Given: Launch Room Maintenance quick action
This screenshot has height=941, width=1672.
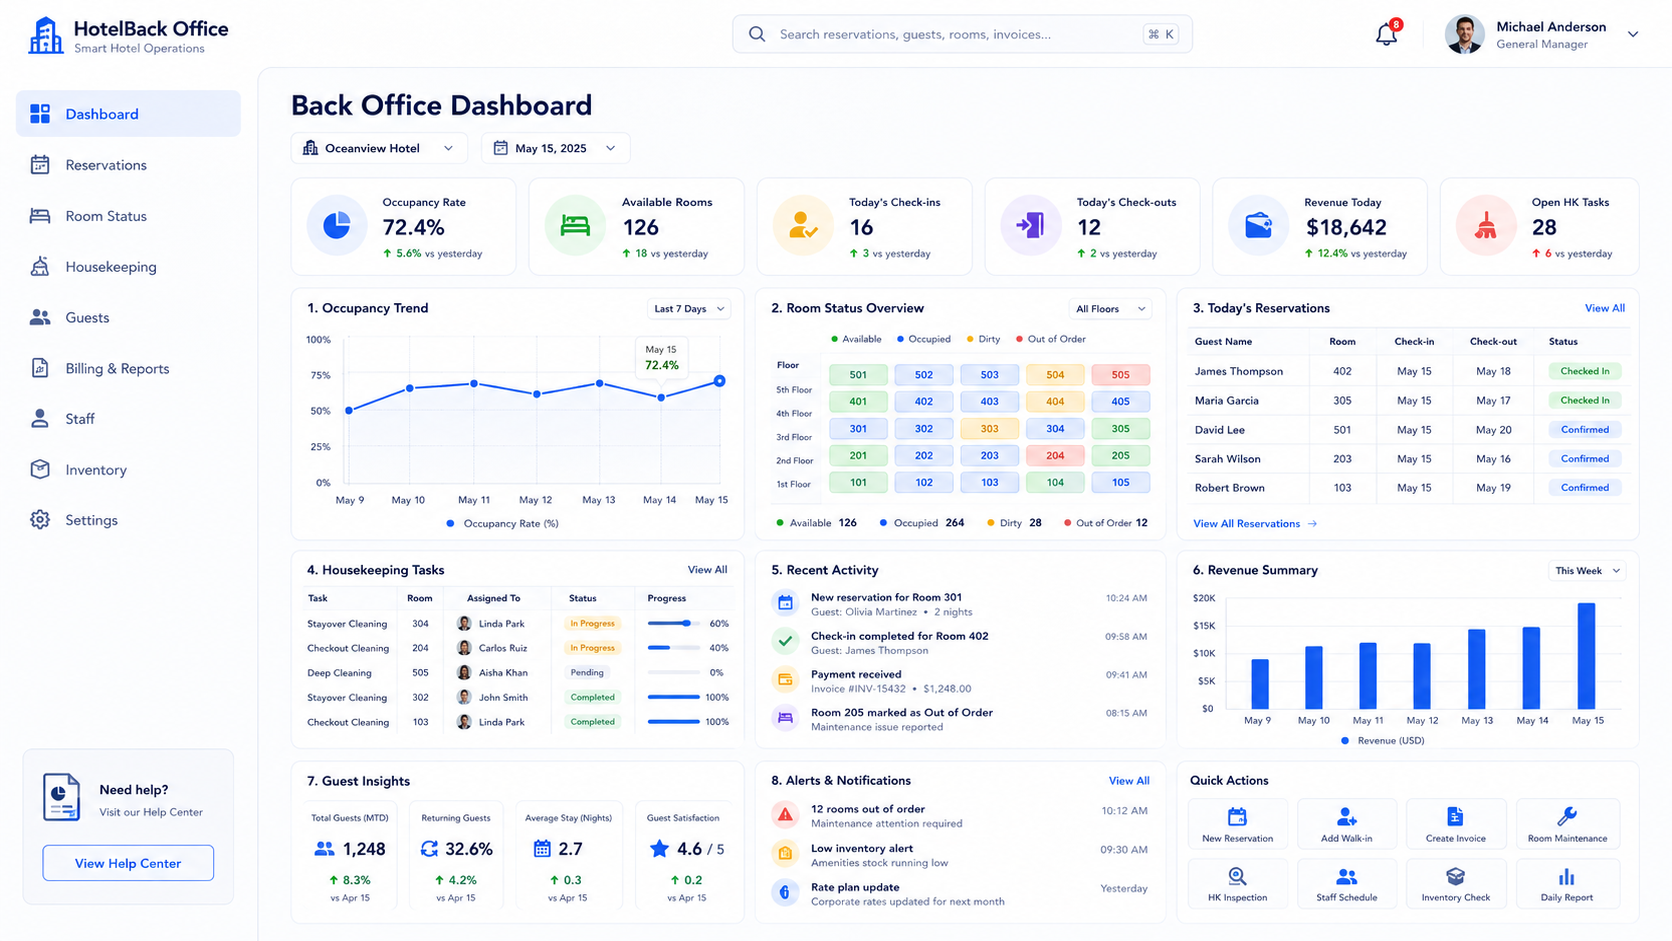Looking at the screenshot, I should click(x=1567, y=824).
